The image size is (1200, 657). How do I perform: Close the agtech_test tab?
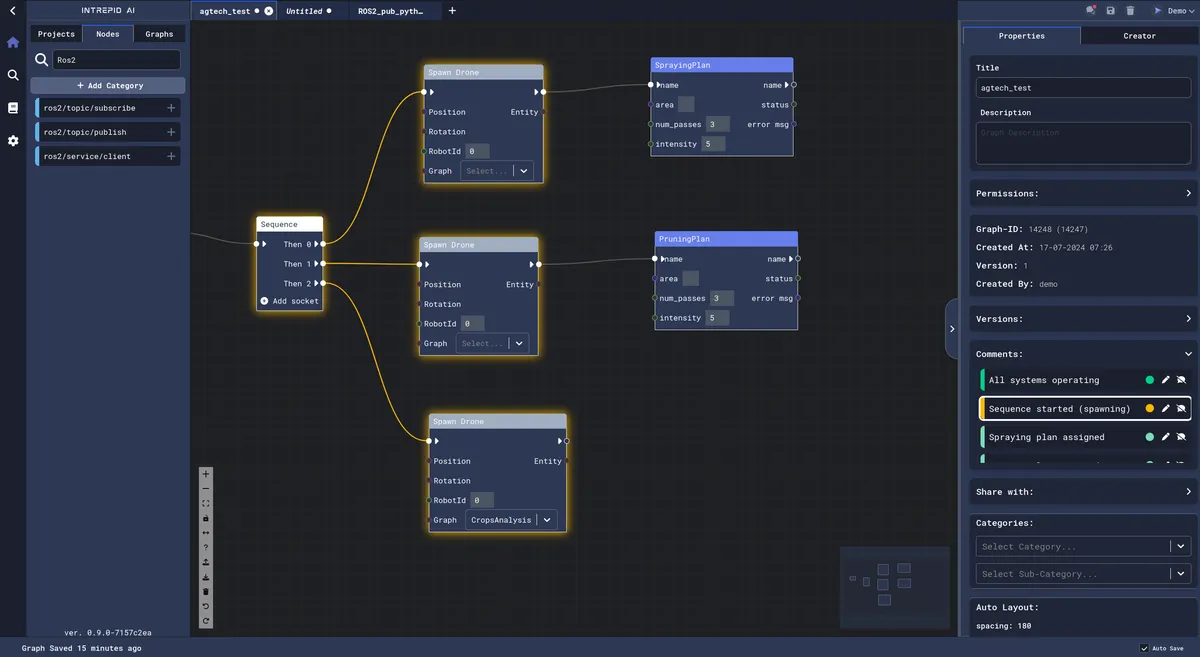coord(268,11)
